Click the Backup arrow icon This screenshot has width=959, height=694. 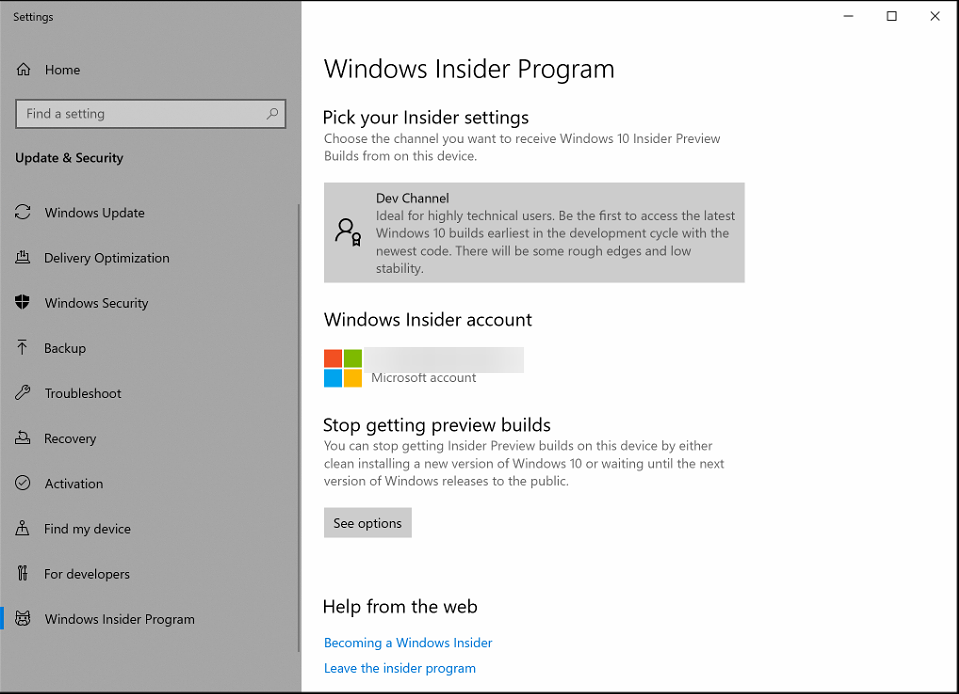22,347
